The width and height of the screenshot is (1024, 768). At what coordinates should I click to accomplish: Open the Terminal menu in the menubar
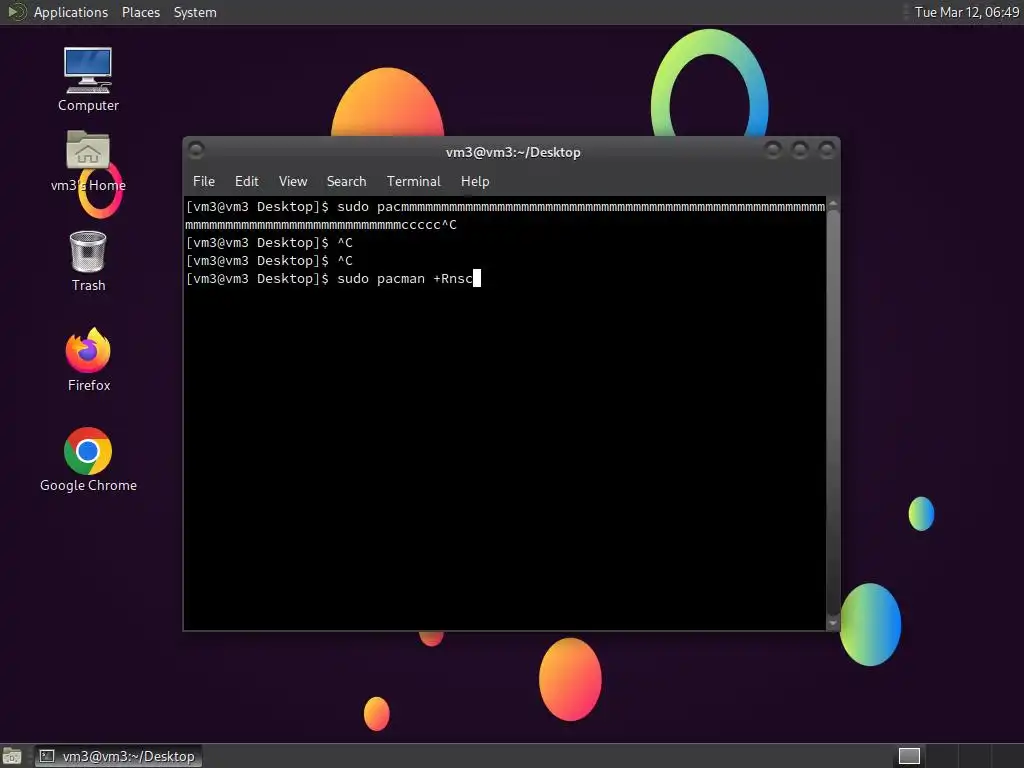point(413,182)
